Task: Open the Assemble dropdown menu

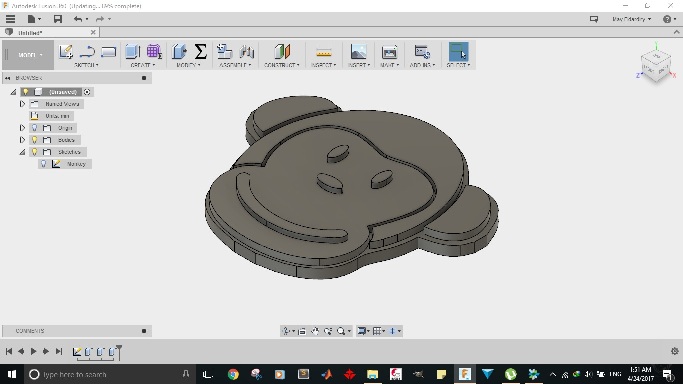Action: tap(235, 65)
